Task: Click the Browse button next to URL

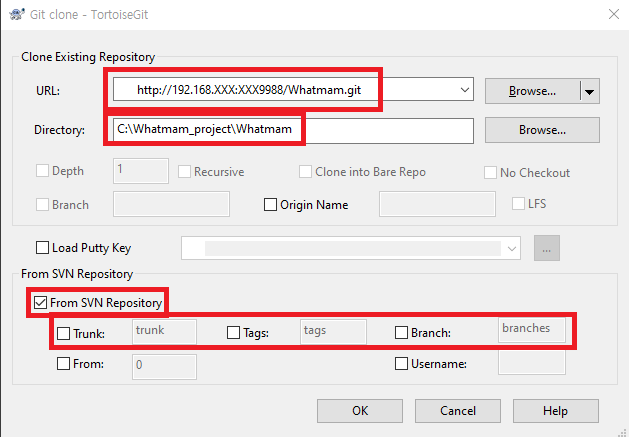Action: [x=532, y=91]
